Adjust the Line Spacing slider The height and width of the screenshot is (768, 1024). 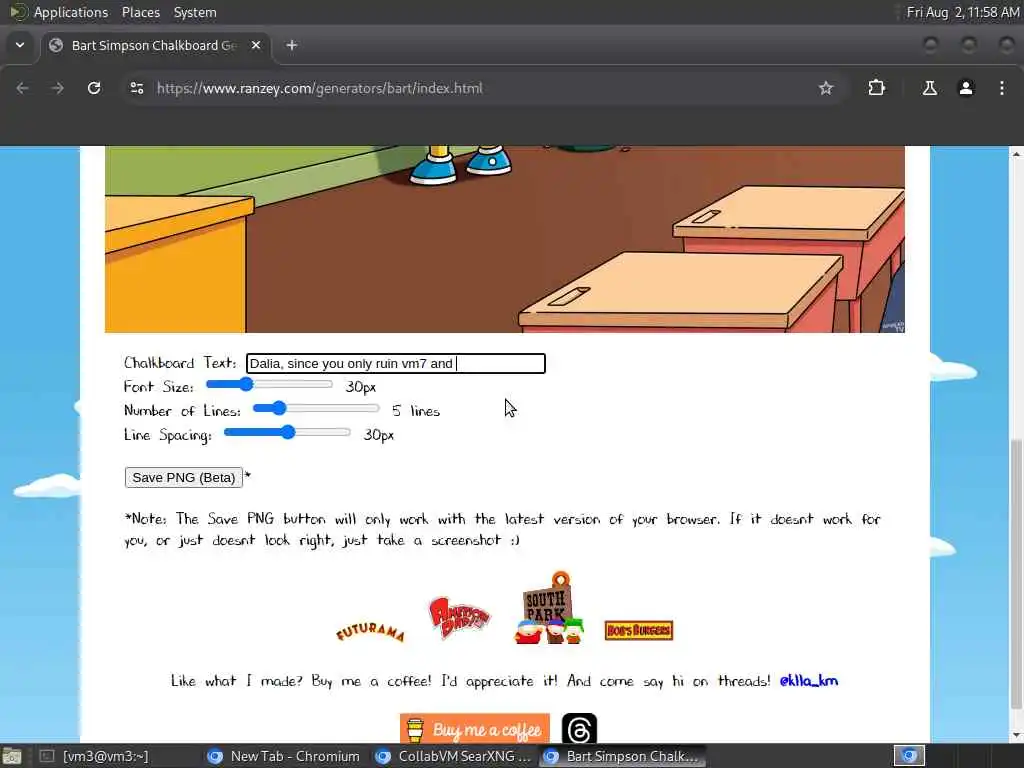(x=287, y=432)
